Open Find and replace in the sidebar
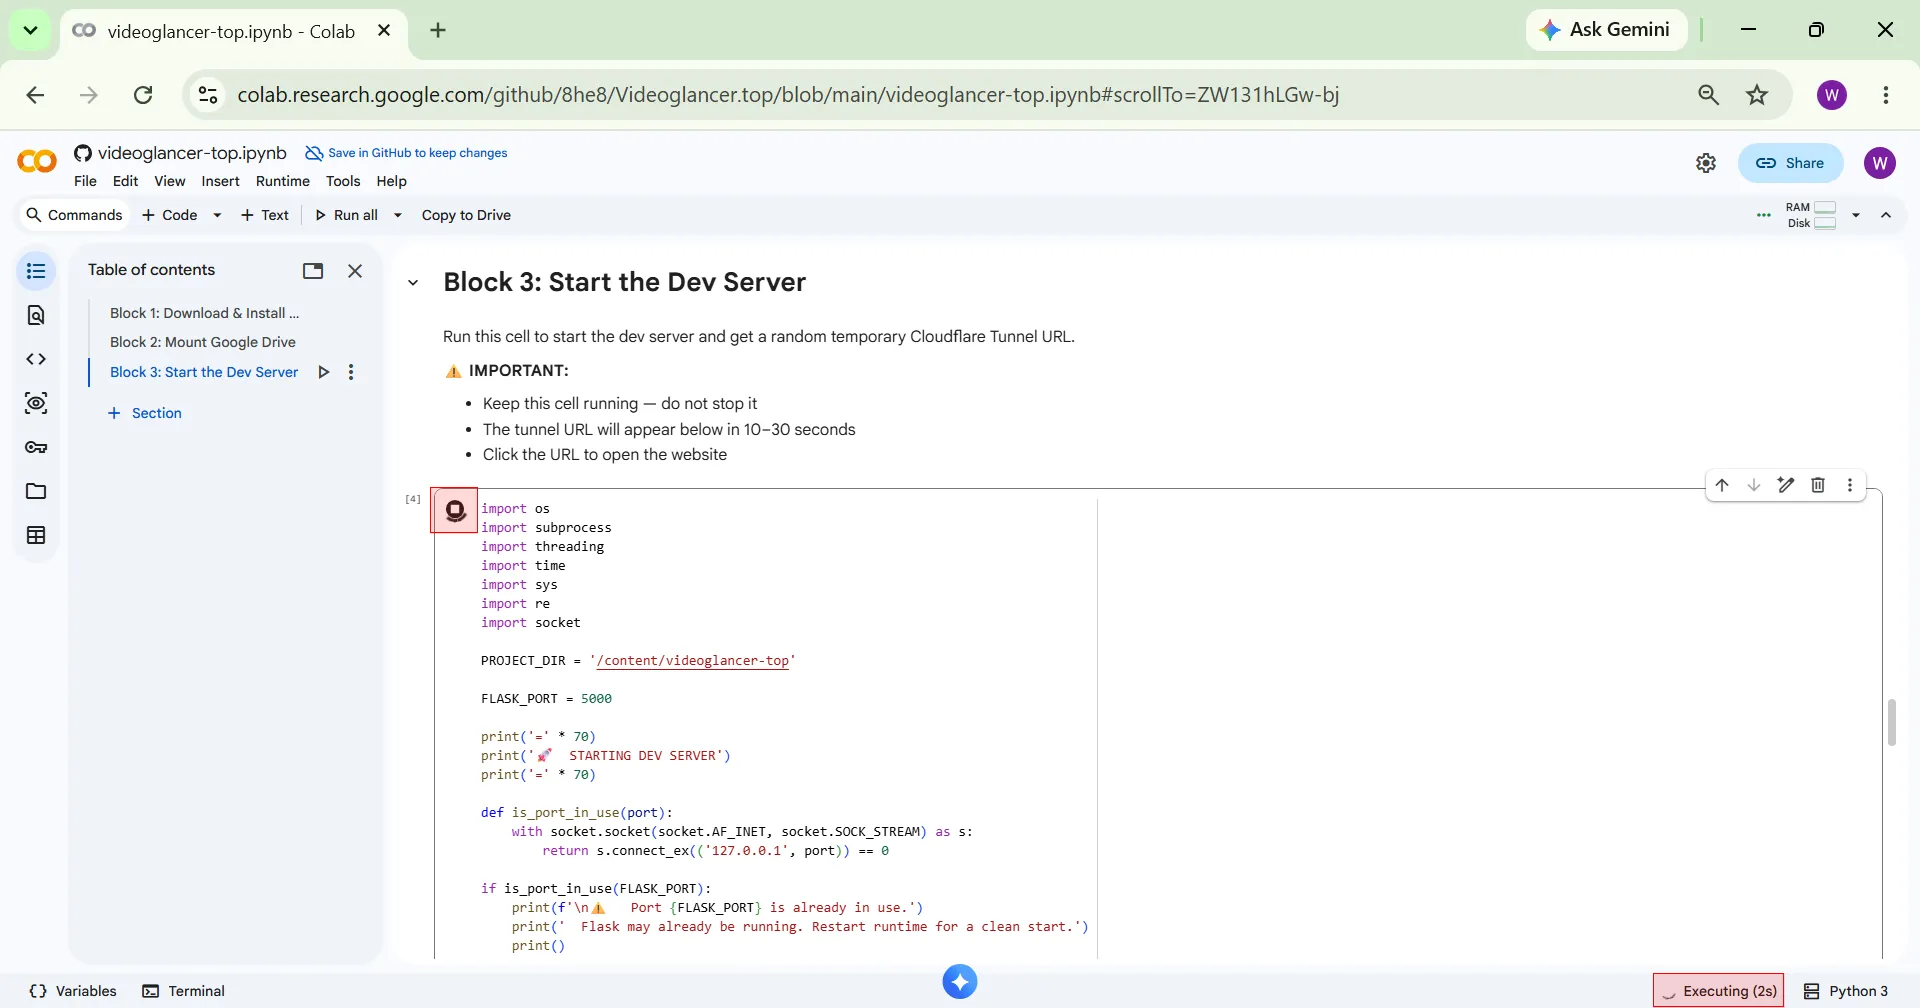The width and height of the screenshot is (1920, 1008). pyautogui.click(x=36, y=315)
